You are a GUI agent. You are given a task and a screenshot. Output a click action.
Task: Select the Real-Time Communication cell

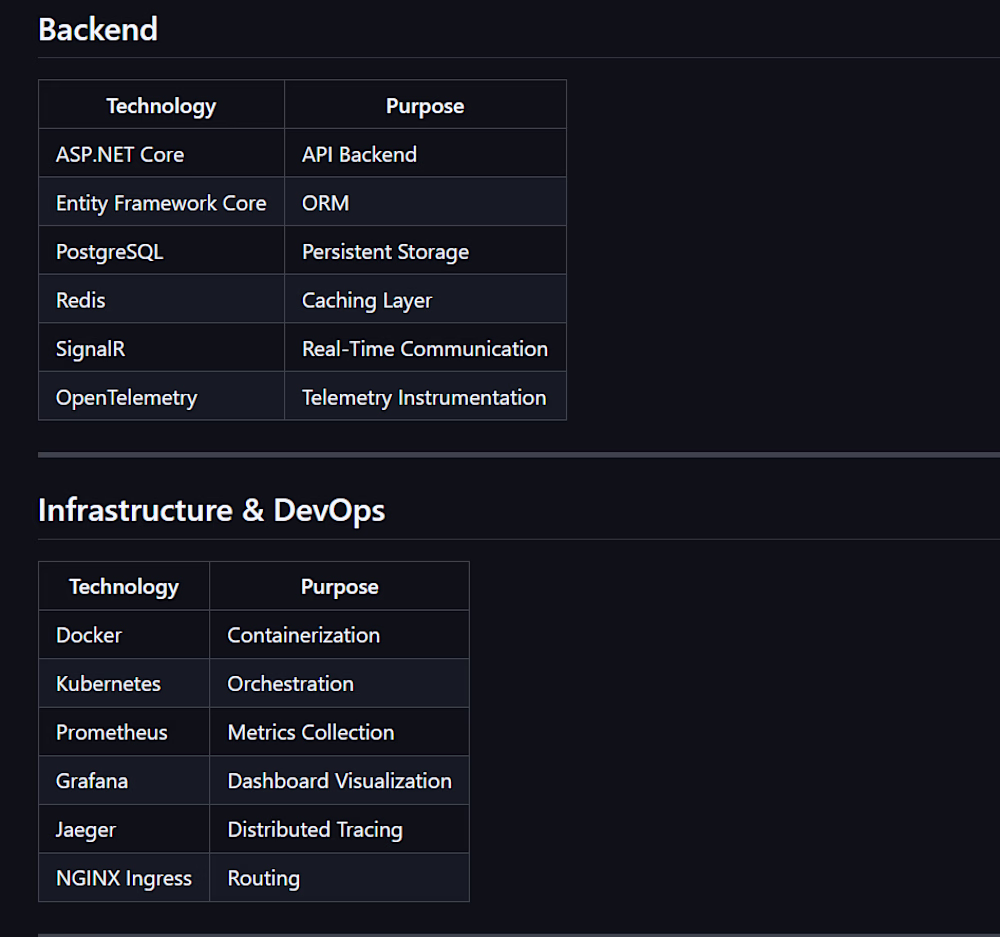point(425,347)
